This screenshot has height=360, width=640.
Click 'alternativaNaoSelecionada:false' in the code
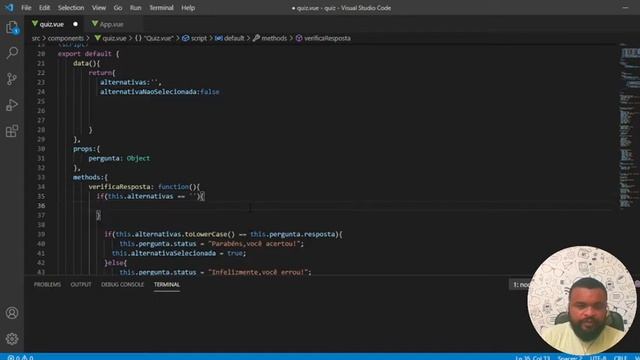(160, 92)
